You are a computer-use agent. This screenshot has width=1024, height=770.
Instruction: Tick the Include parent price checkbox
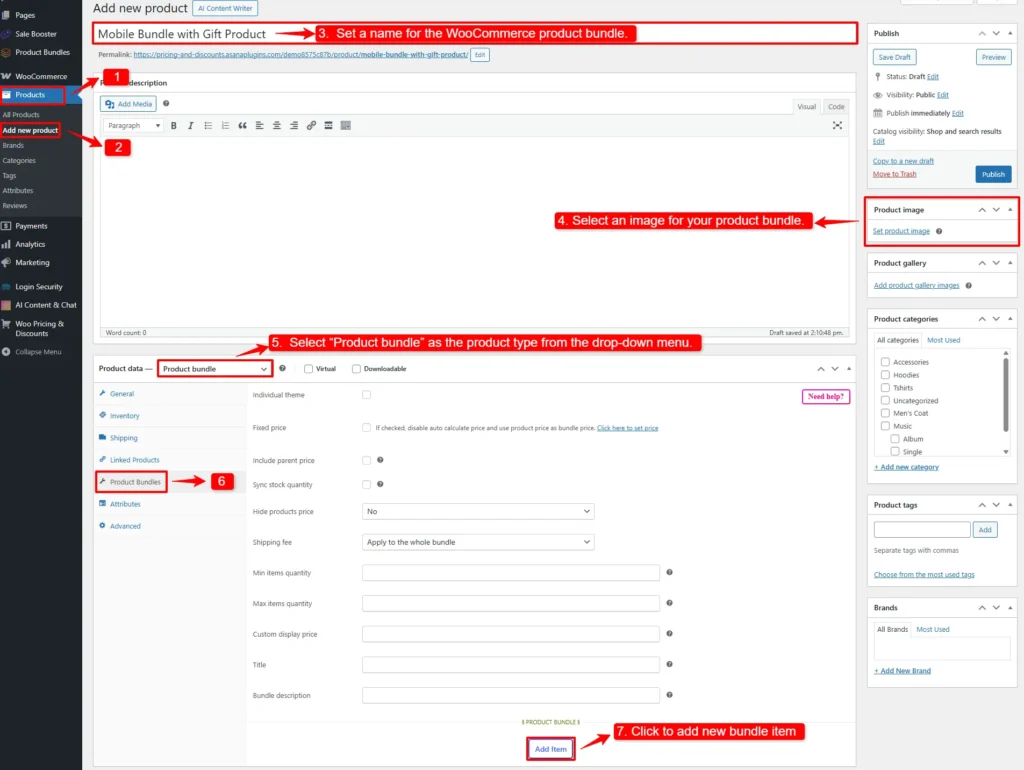pyautogui.click(x=366, y=460)
